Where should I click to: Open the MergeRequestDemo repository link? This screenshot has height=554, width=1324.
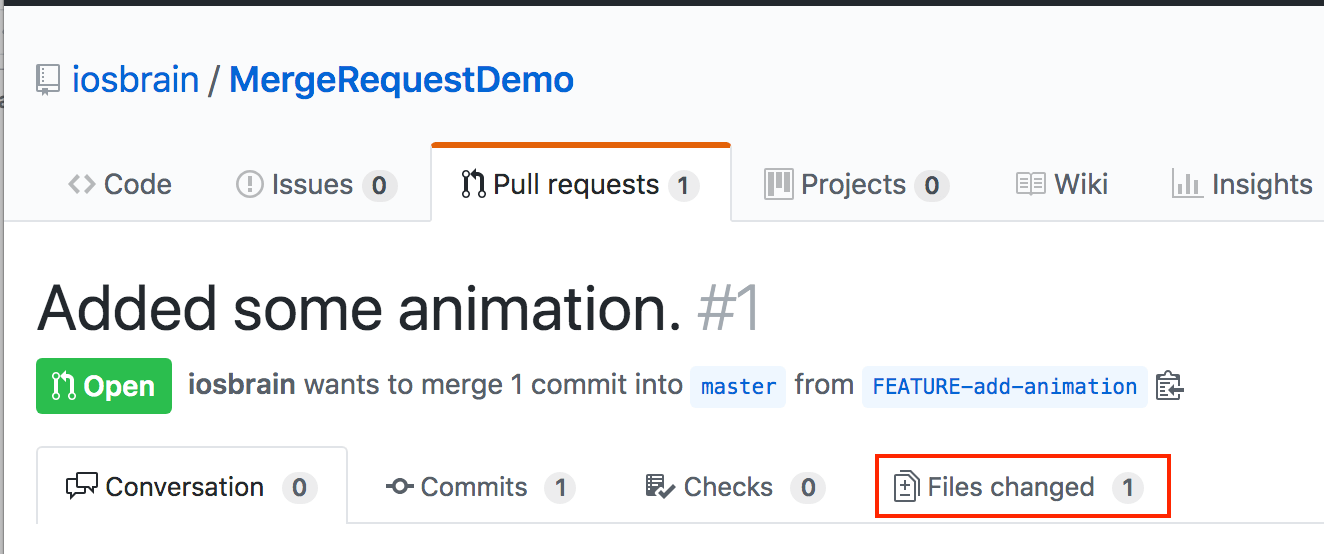click(401, 80)
